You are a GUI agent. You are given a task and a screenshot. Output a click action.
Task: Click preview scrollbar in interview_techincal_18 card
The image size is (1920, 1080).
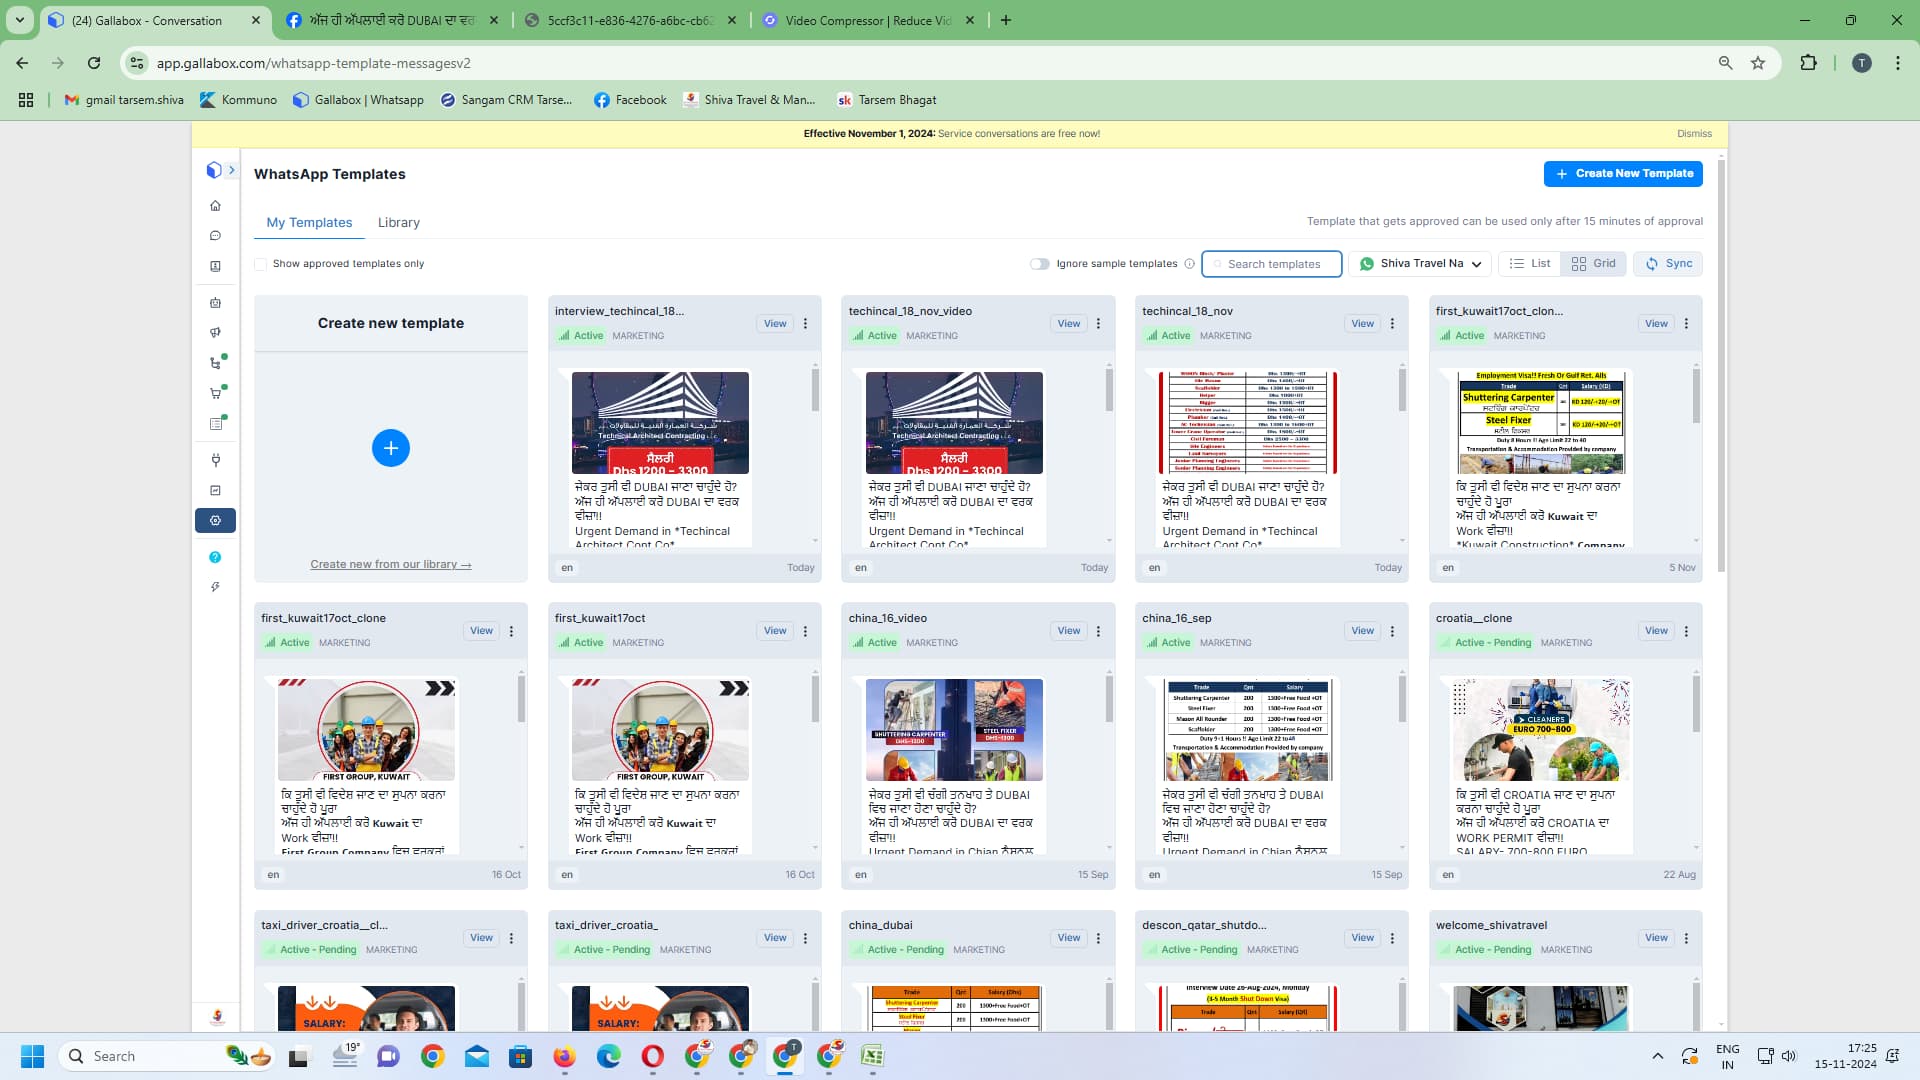coord(815,391)
